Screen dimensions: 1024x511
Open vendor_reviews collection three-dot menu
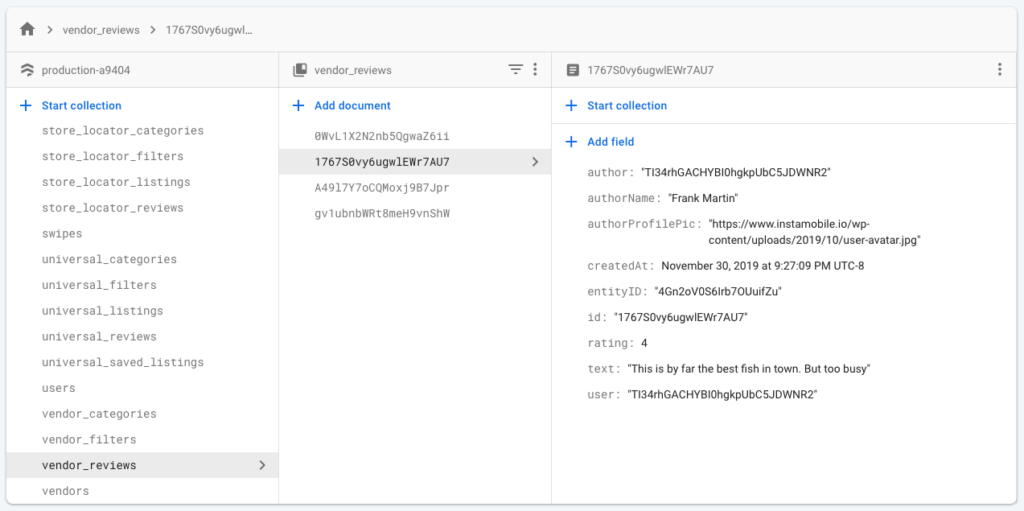(535, 70)
